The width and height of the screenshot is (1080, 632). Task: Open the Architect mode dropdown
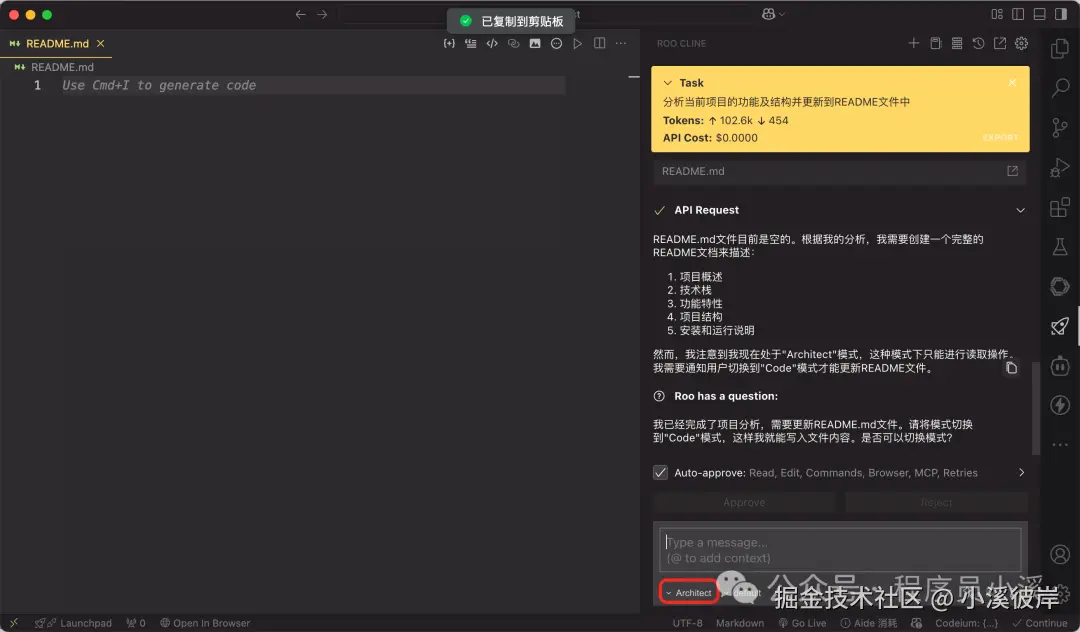pos(688,593)
